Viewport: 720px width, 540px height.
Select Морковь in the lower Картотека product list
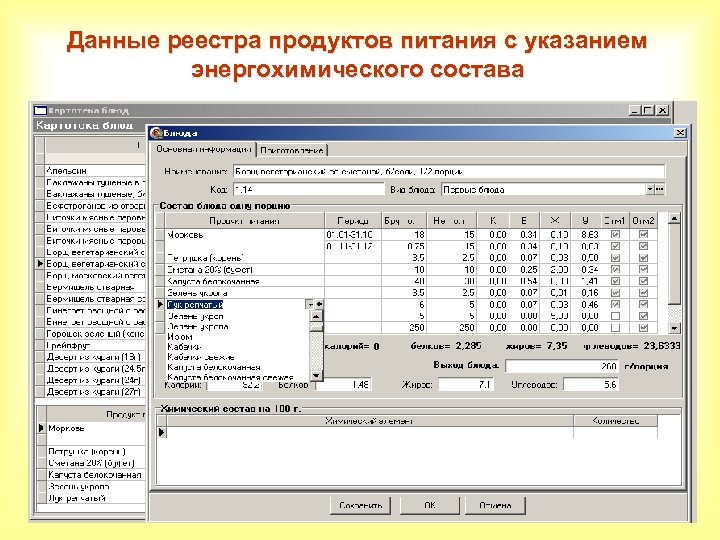tap(96, 428)
